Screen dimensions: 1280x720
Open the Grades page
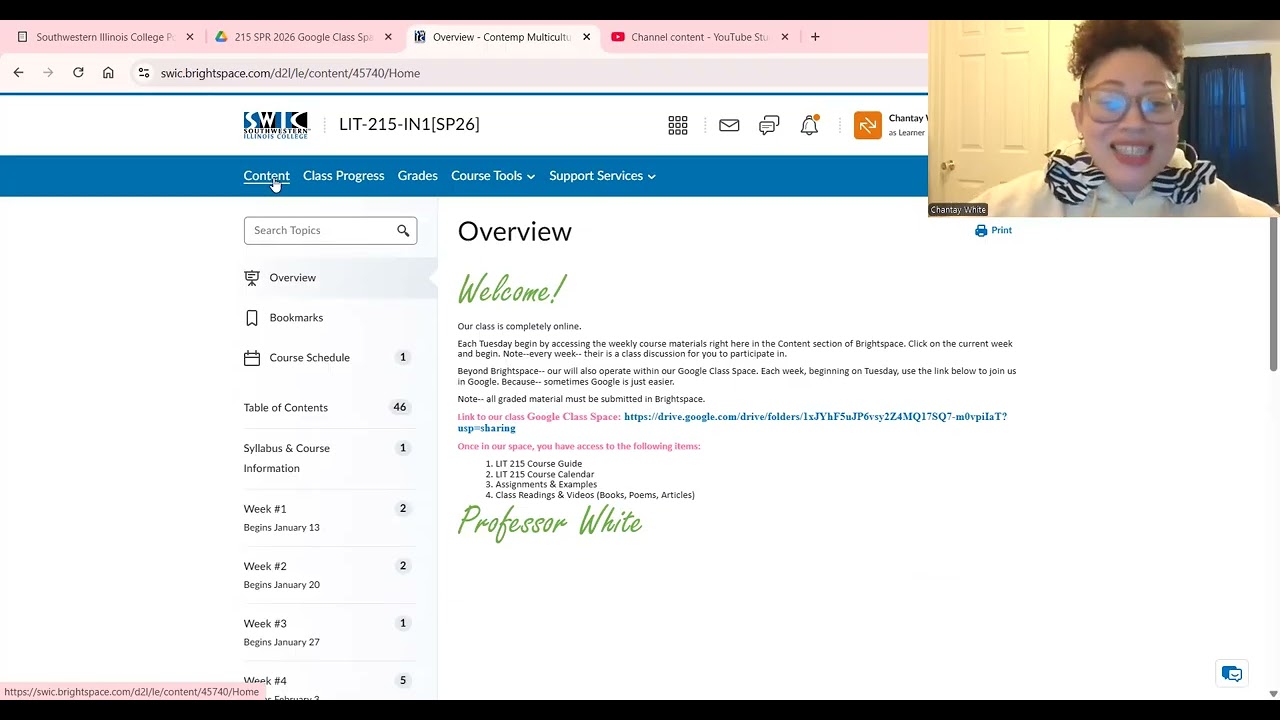pos(417,176)
